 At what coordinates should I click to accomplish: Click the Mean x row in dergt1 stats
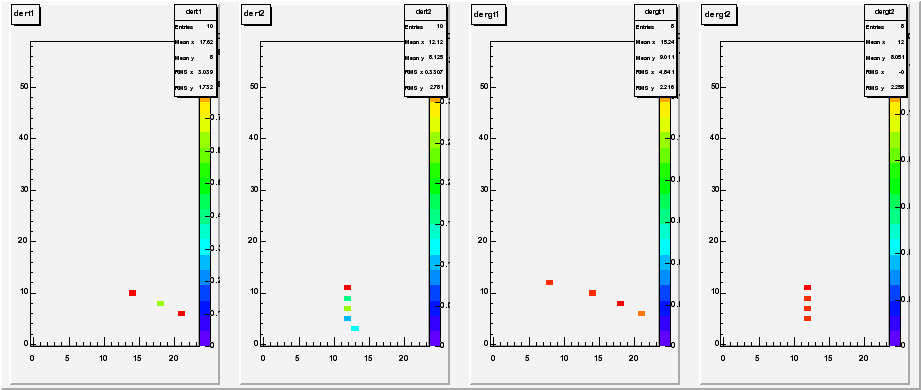tap(655, 42)
